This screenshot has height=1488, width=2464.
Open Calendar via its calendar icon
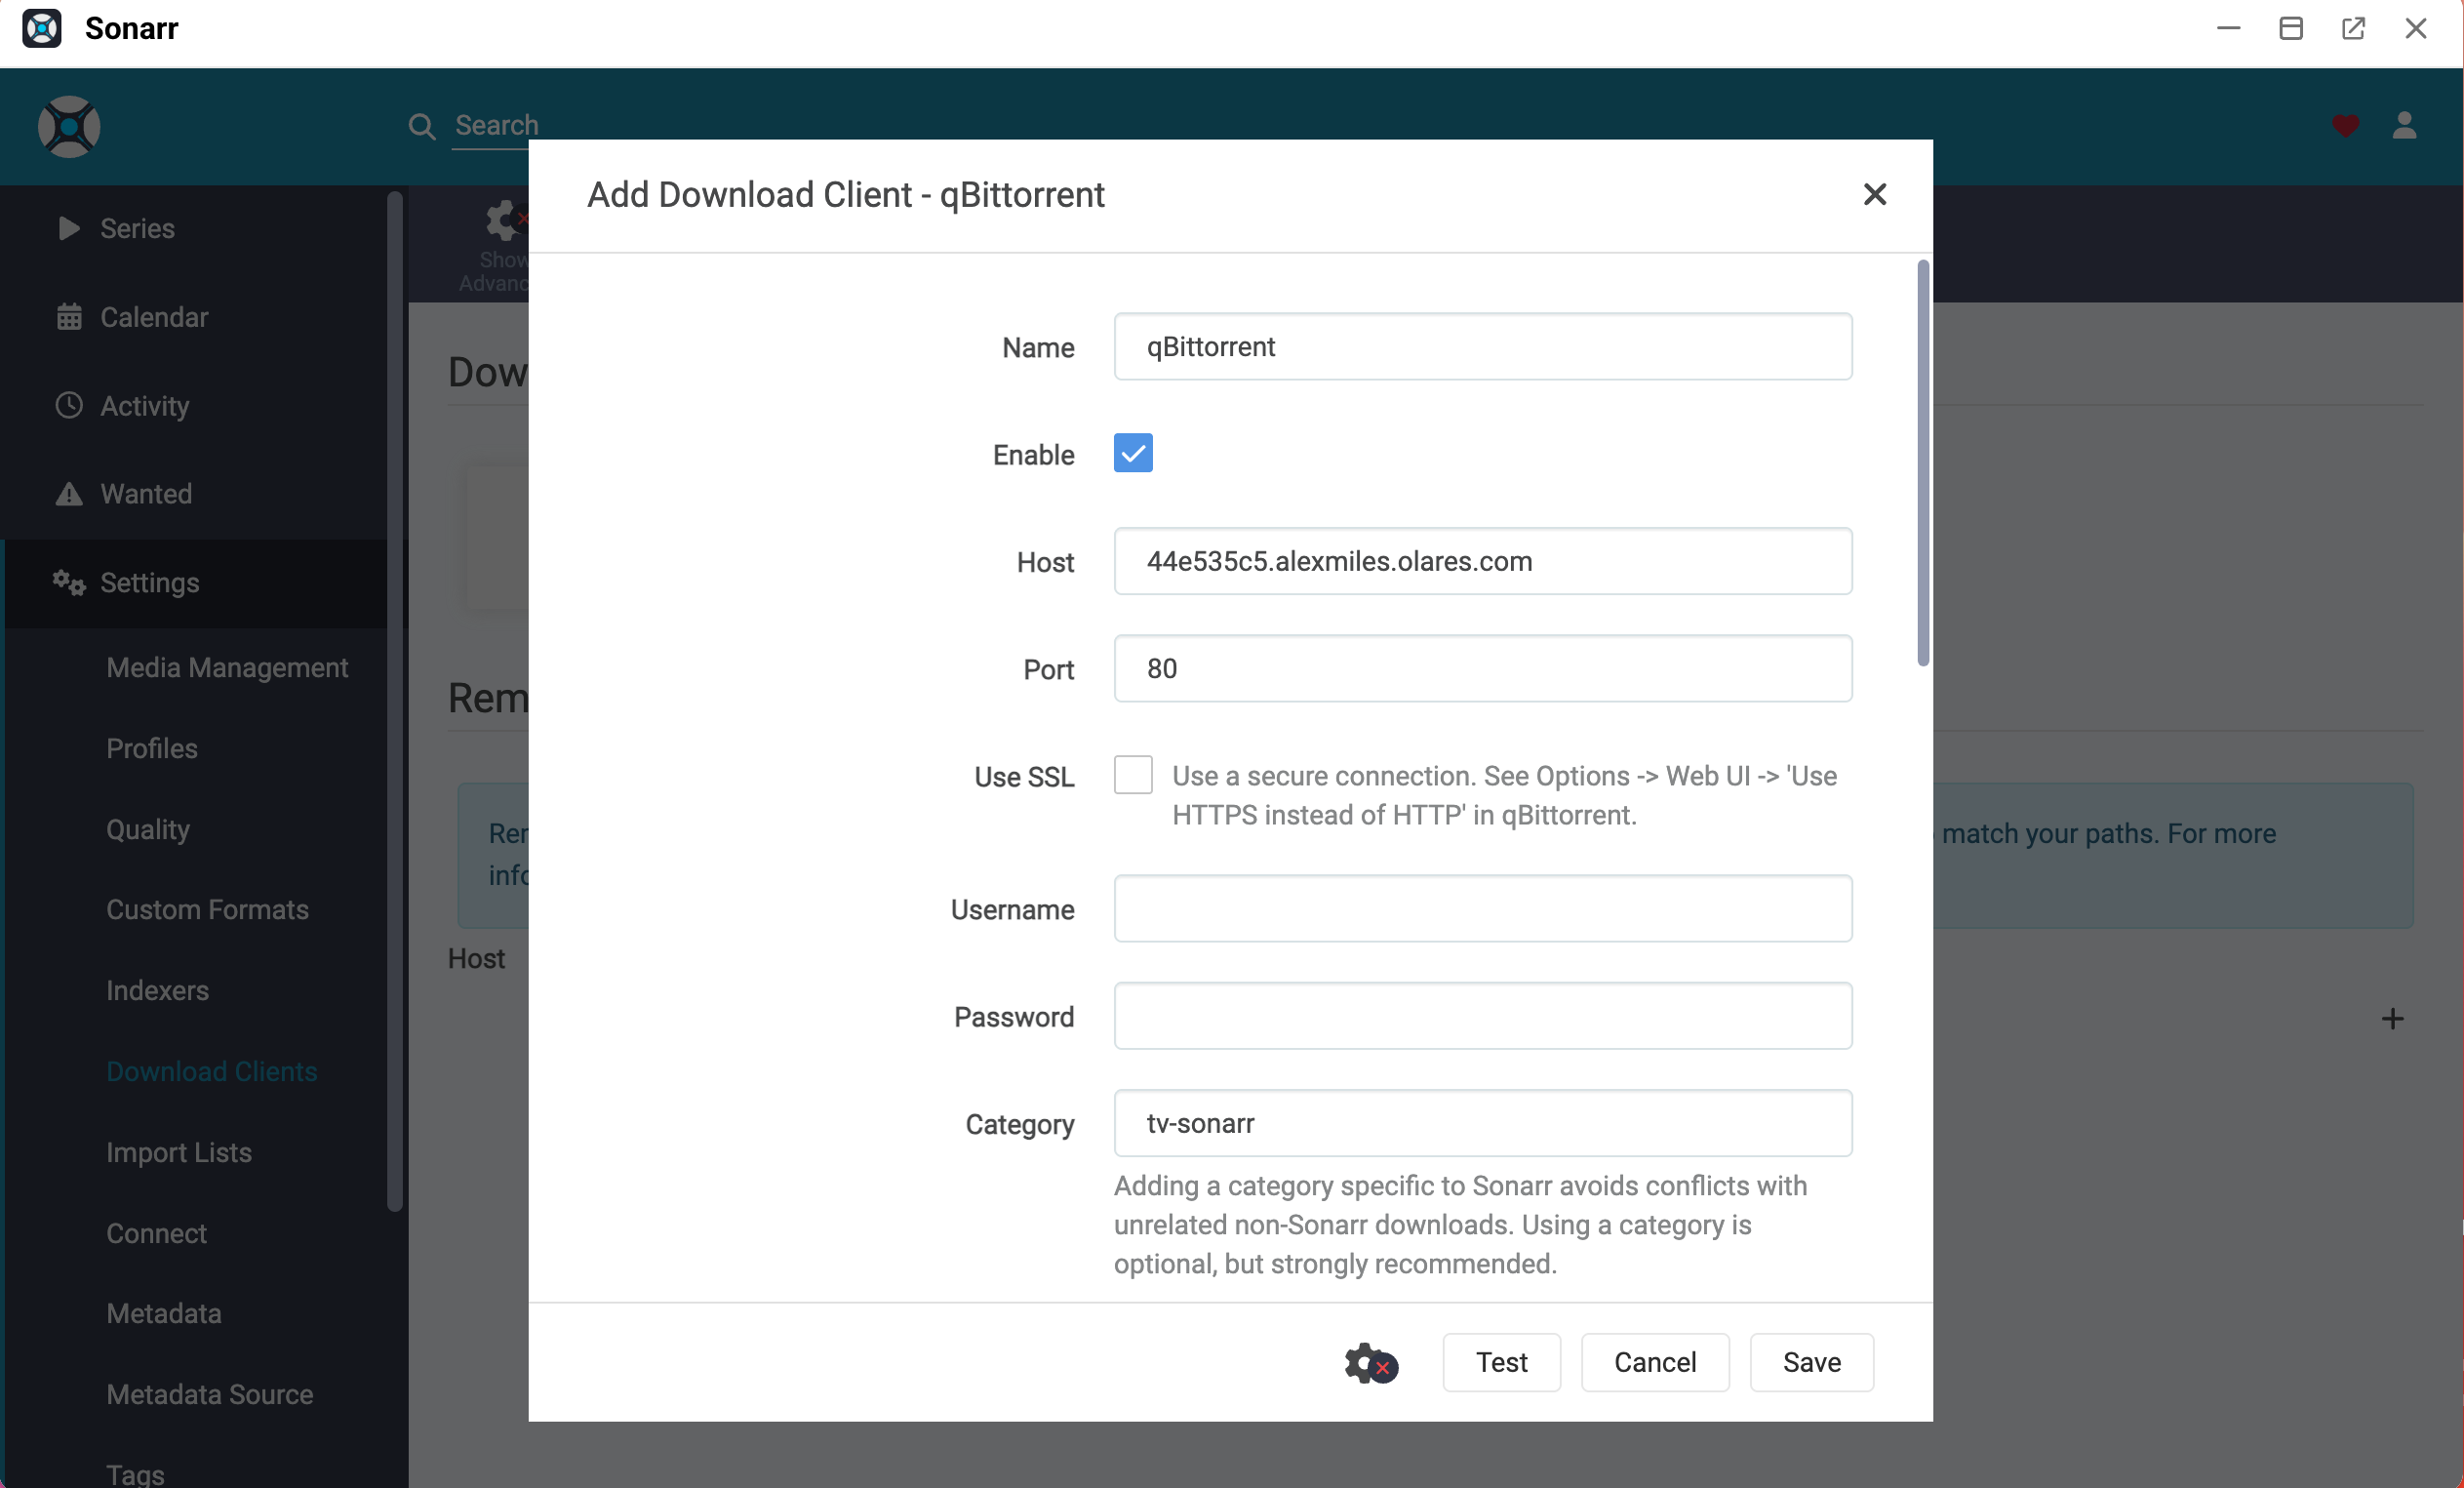(68, 316)
